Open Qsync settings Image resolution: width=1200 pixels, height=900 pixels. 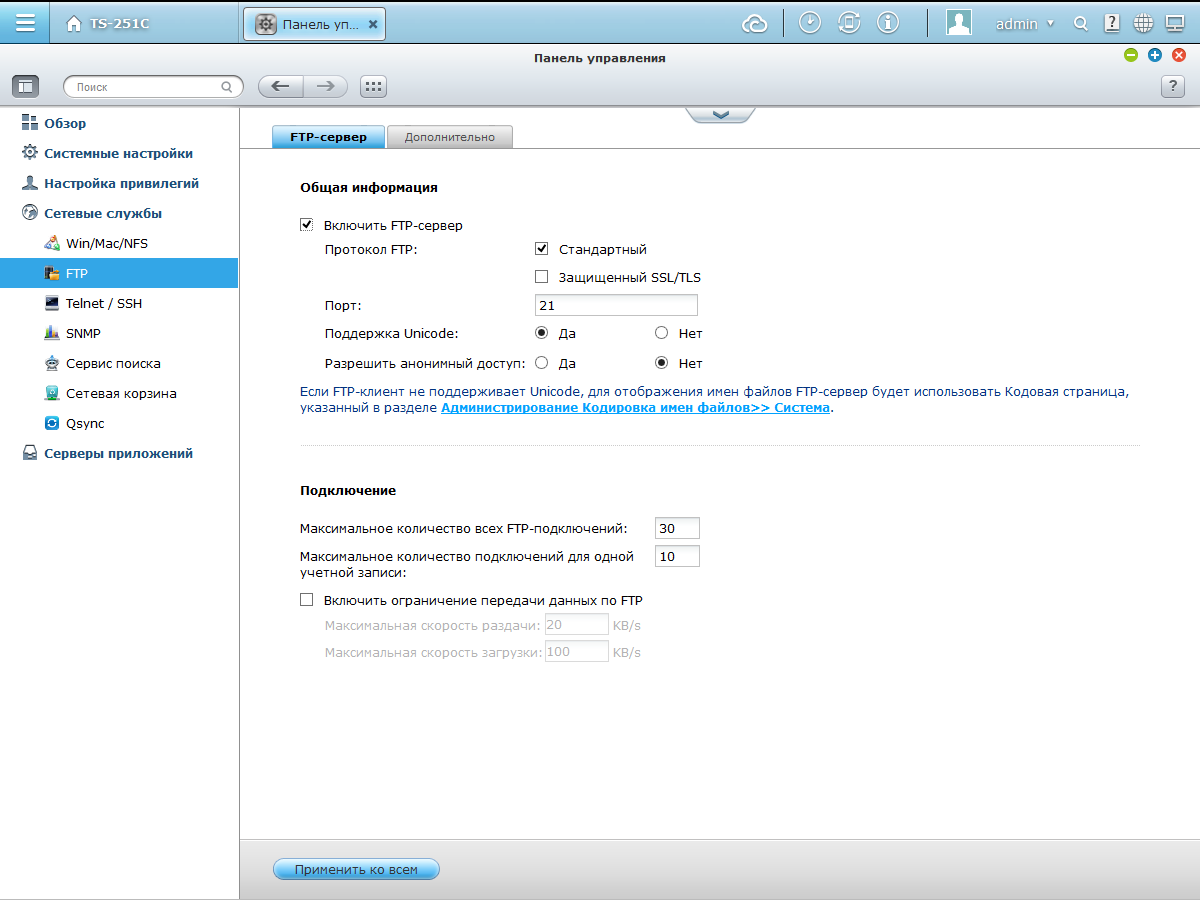click(85, 423)
